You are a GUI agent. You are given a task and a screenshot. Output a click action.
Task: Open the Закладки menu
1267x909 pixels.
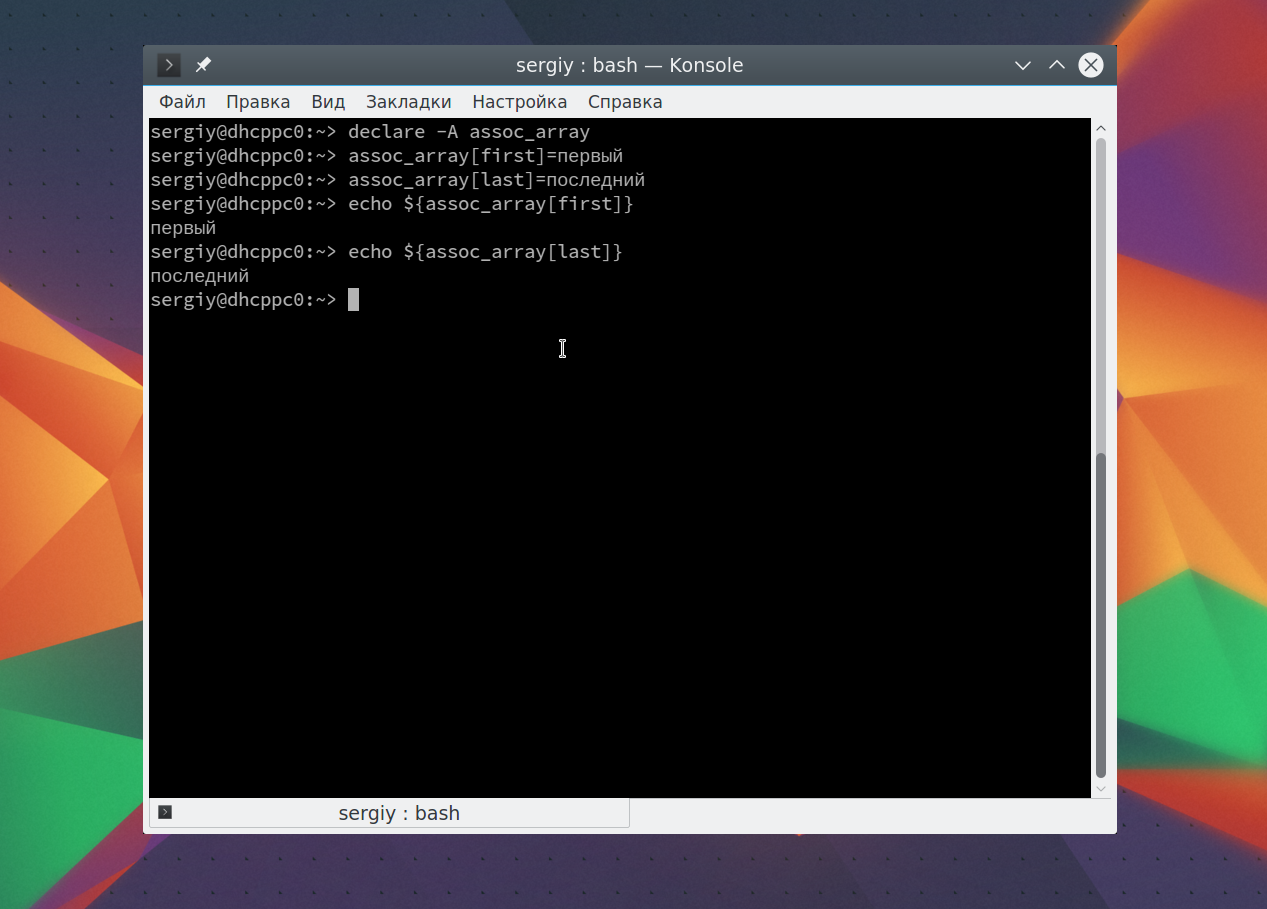point(408,102)
